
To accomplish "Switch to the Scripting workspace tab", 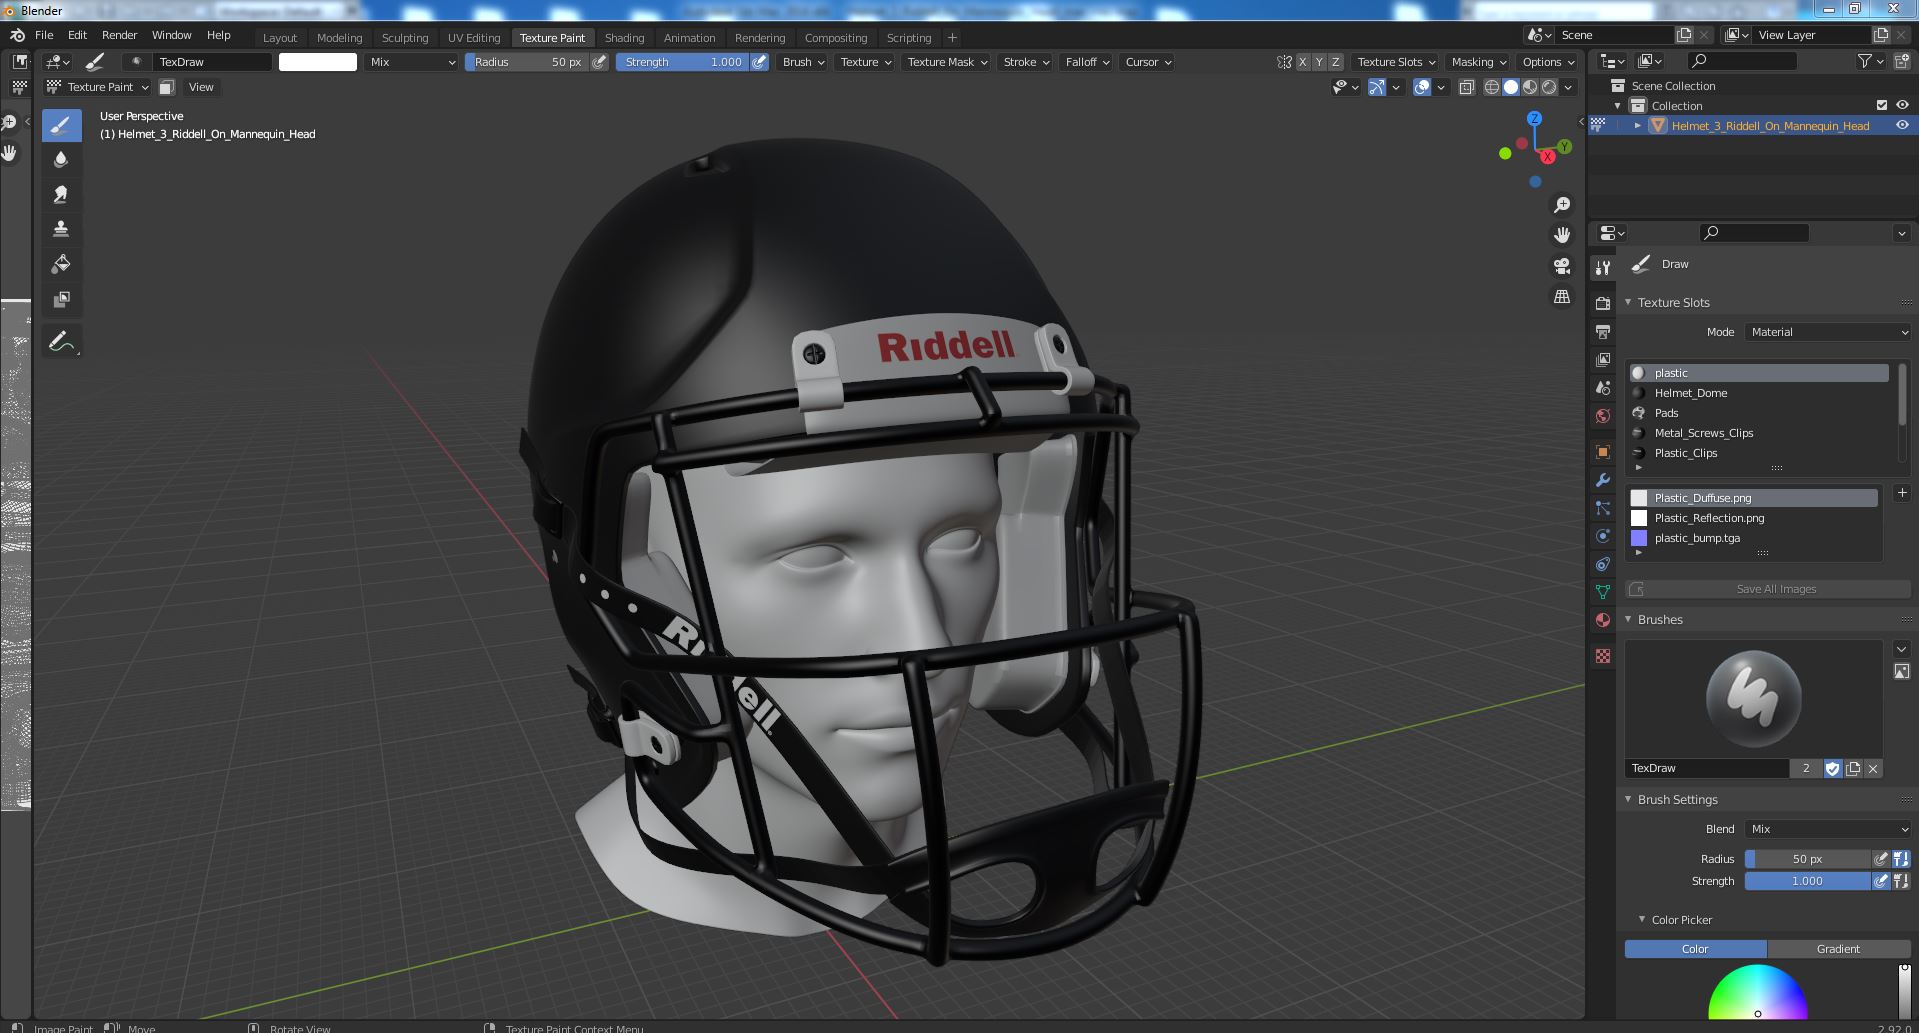I will click(909, 38).
